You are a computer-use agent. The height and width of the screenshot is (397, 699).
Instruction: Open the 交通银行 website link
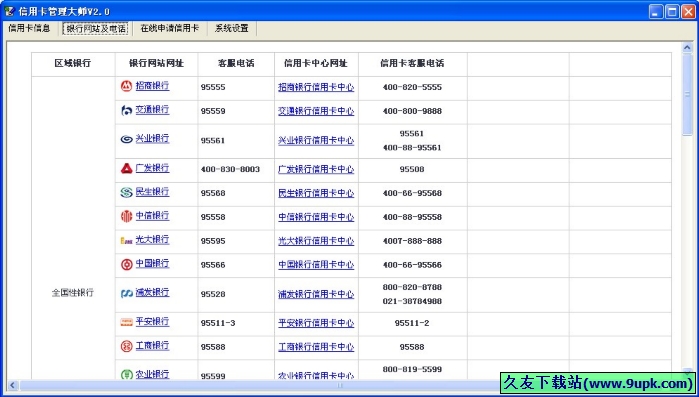tap(152, 110)
